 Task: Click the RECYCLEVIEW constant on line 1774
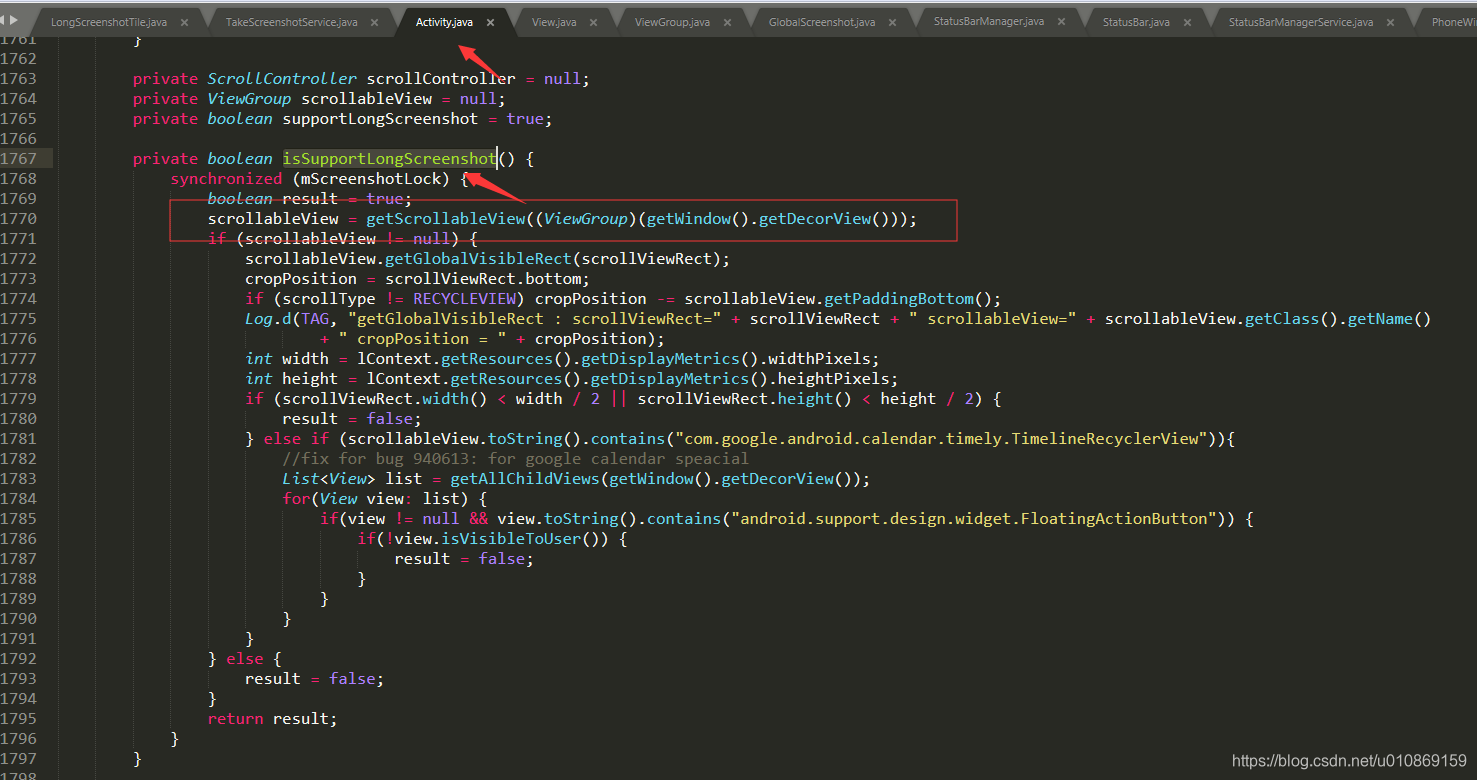pyautogui.click(x=464, y=299)
